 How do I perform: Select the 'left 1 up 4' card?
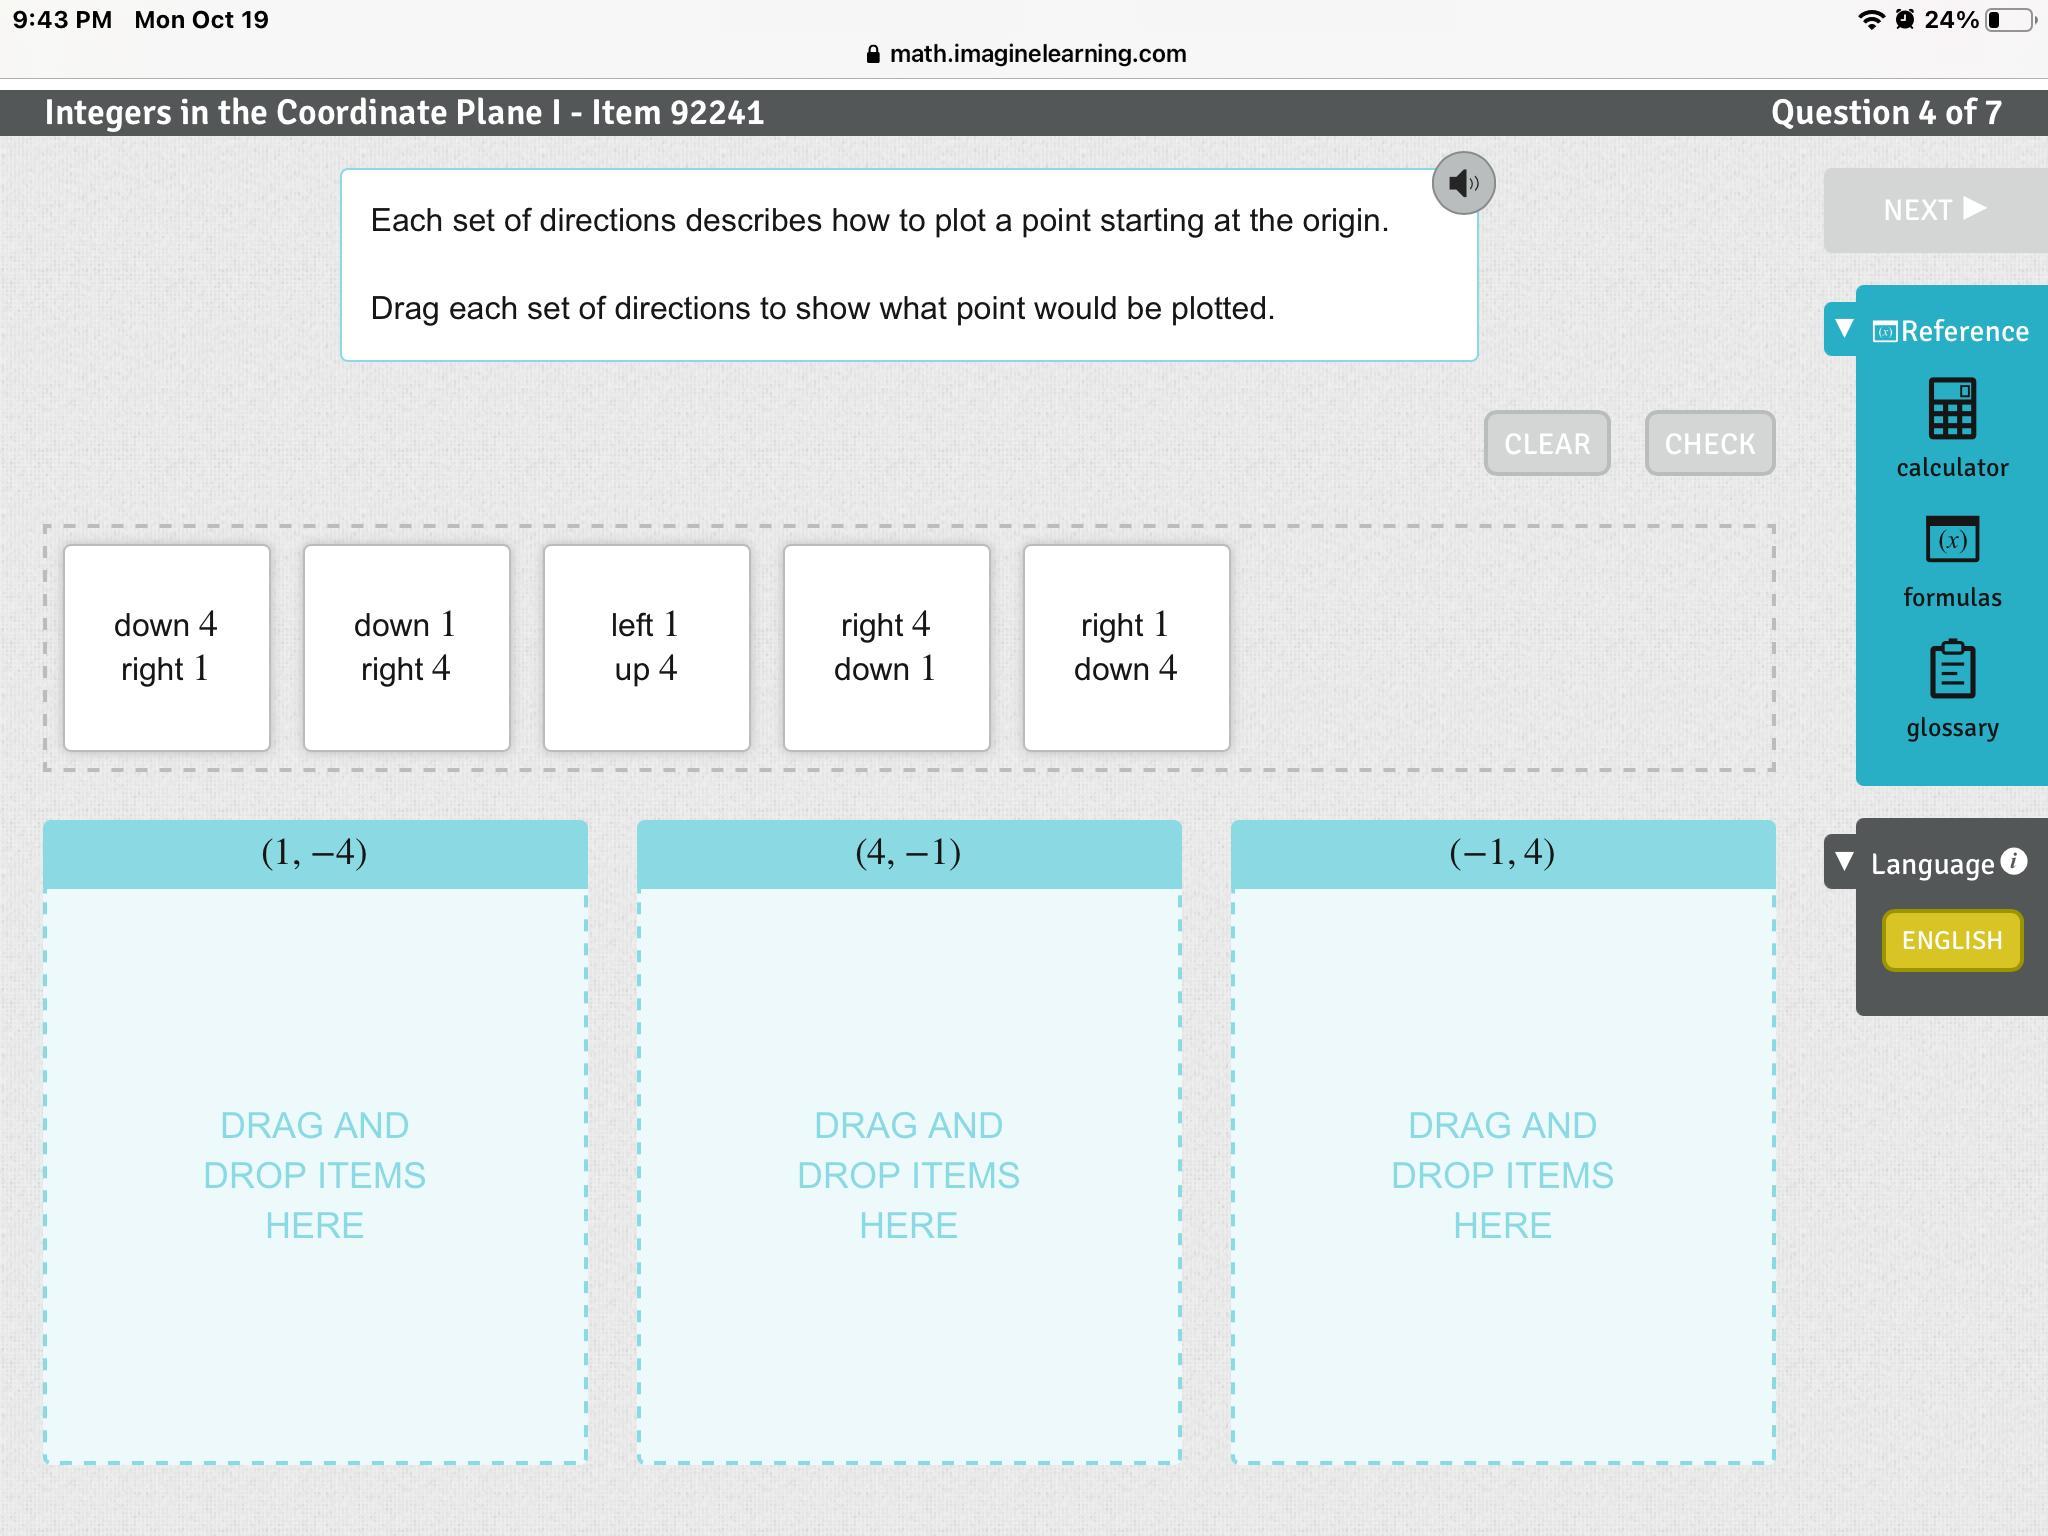coord(647,648)
